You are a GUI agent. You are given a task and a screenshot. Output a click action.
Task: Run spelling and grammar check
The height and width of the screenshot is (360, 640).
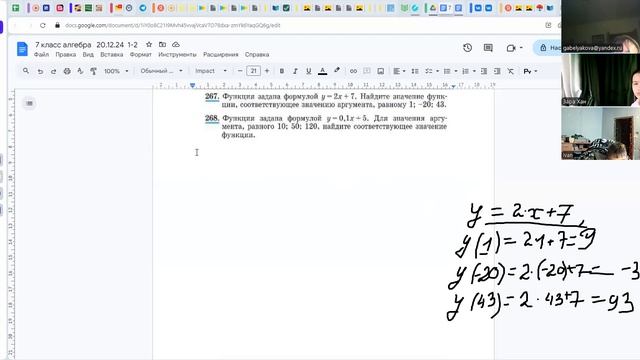click(80, 71)
